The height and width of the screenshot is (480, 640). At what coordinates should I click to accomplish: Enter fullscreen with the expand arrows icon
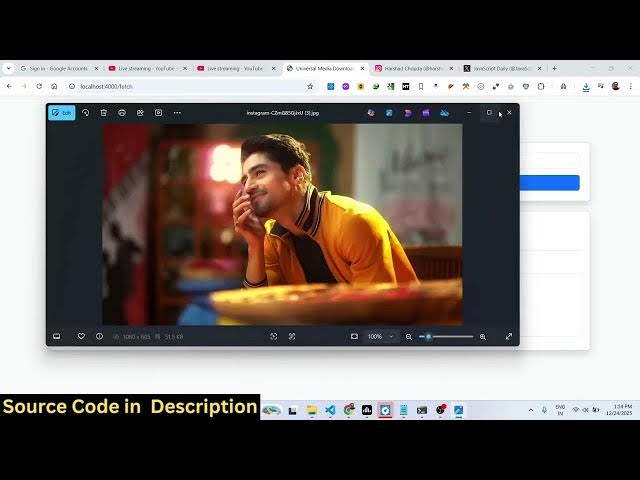(x=509, y=336)
